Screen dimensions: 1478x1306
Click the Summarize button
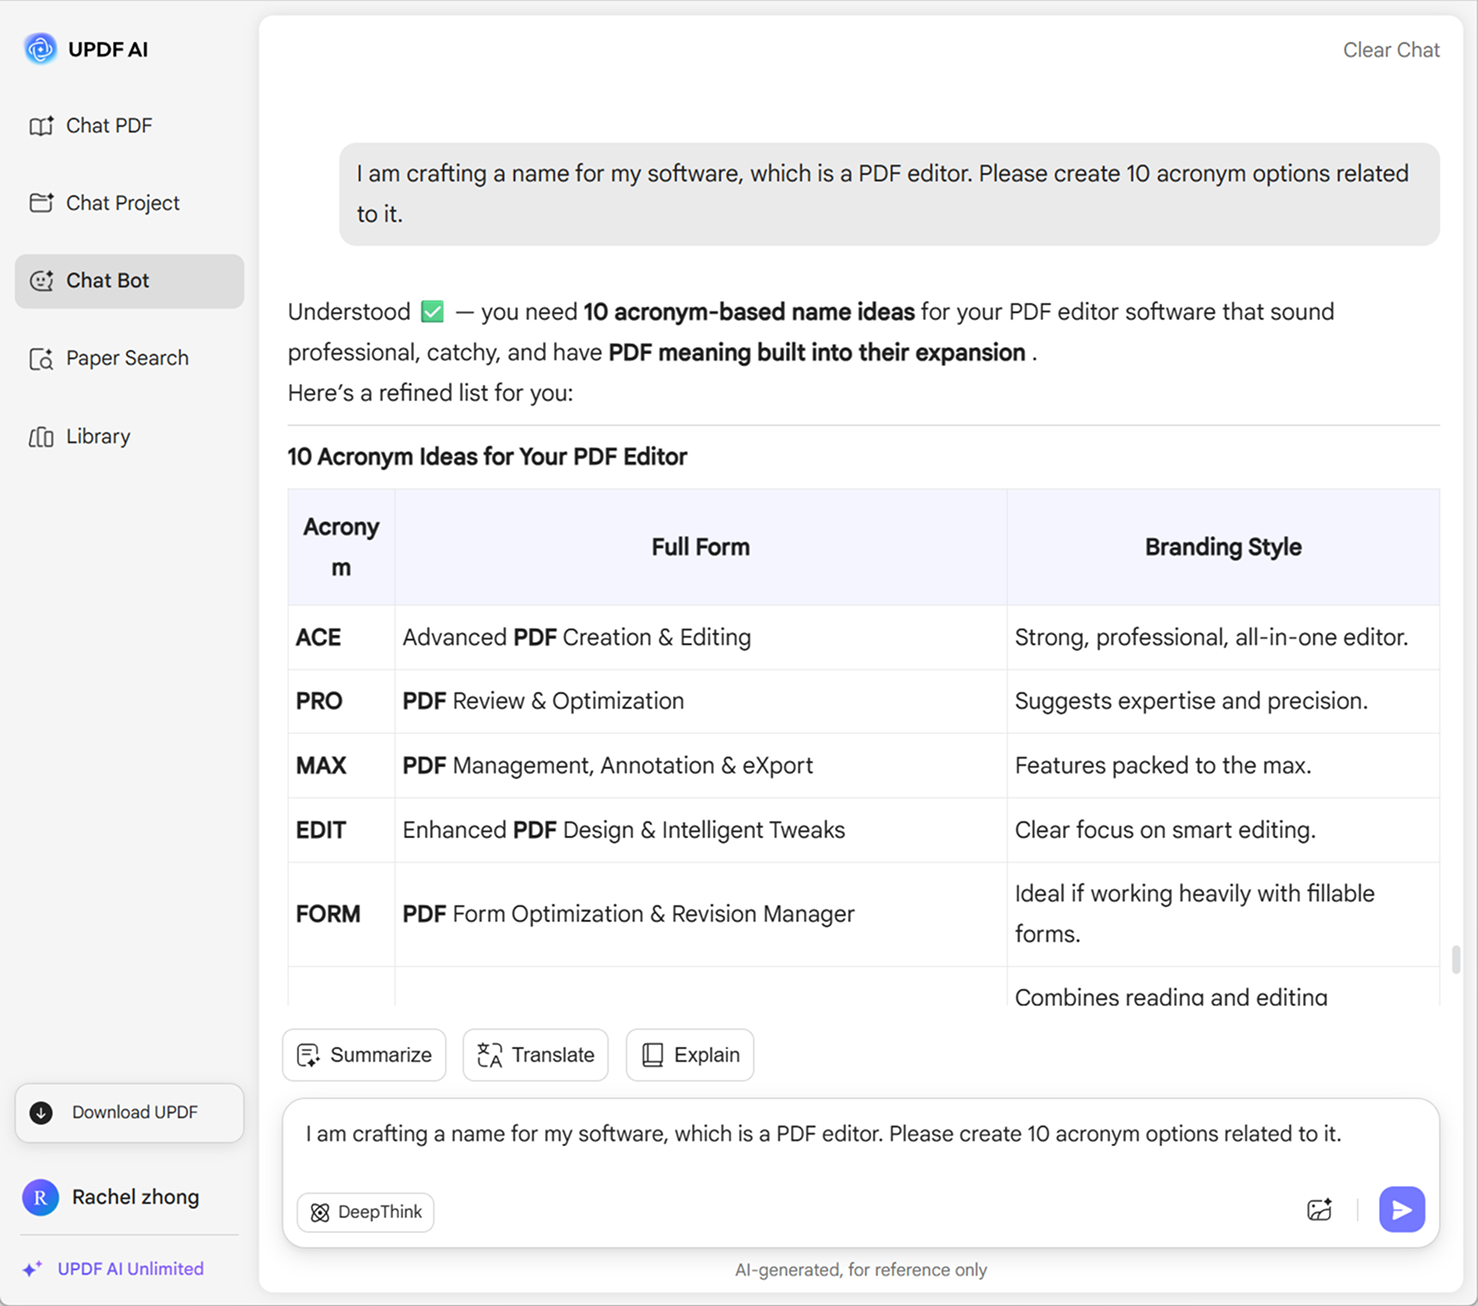coord(364,1055)
